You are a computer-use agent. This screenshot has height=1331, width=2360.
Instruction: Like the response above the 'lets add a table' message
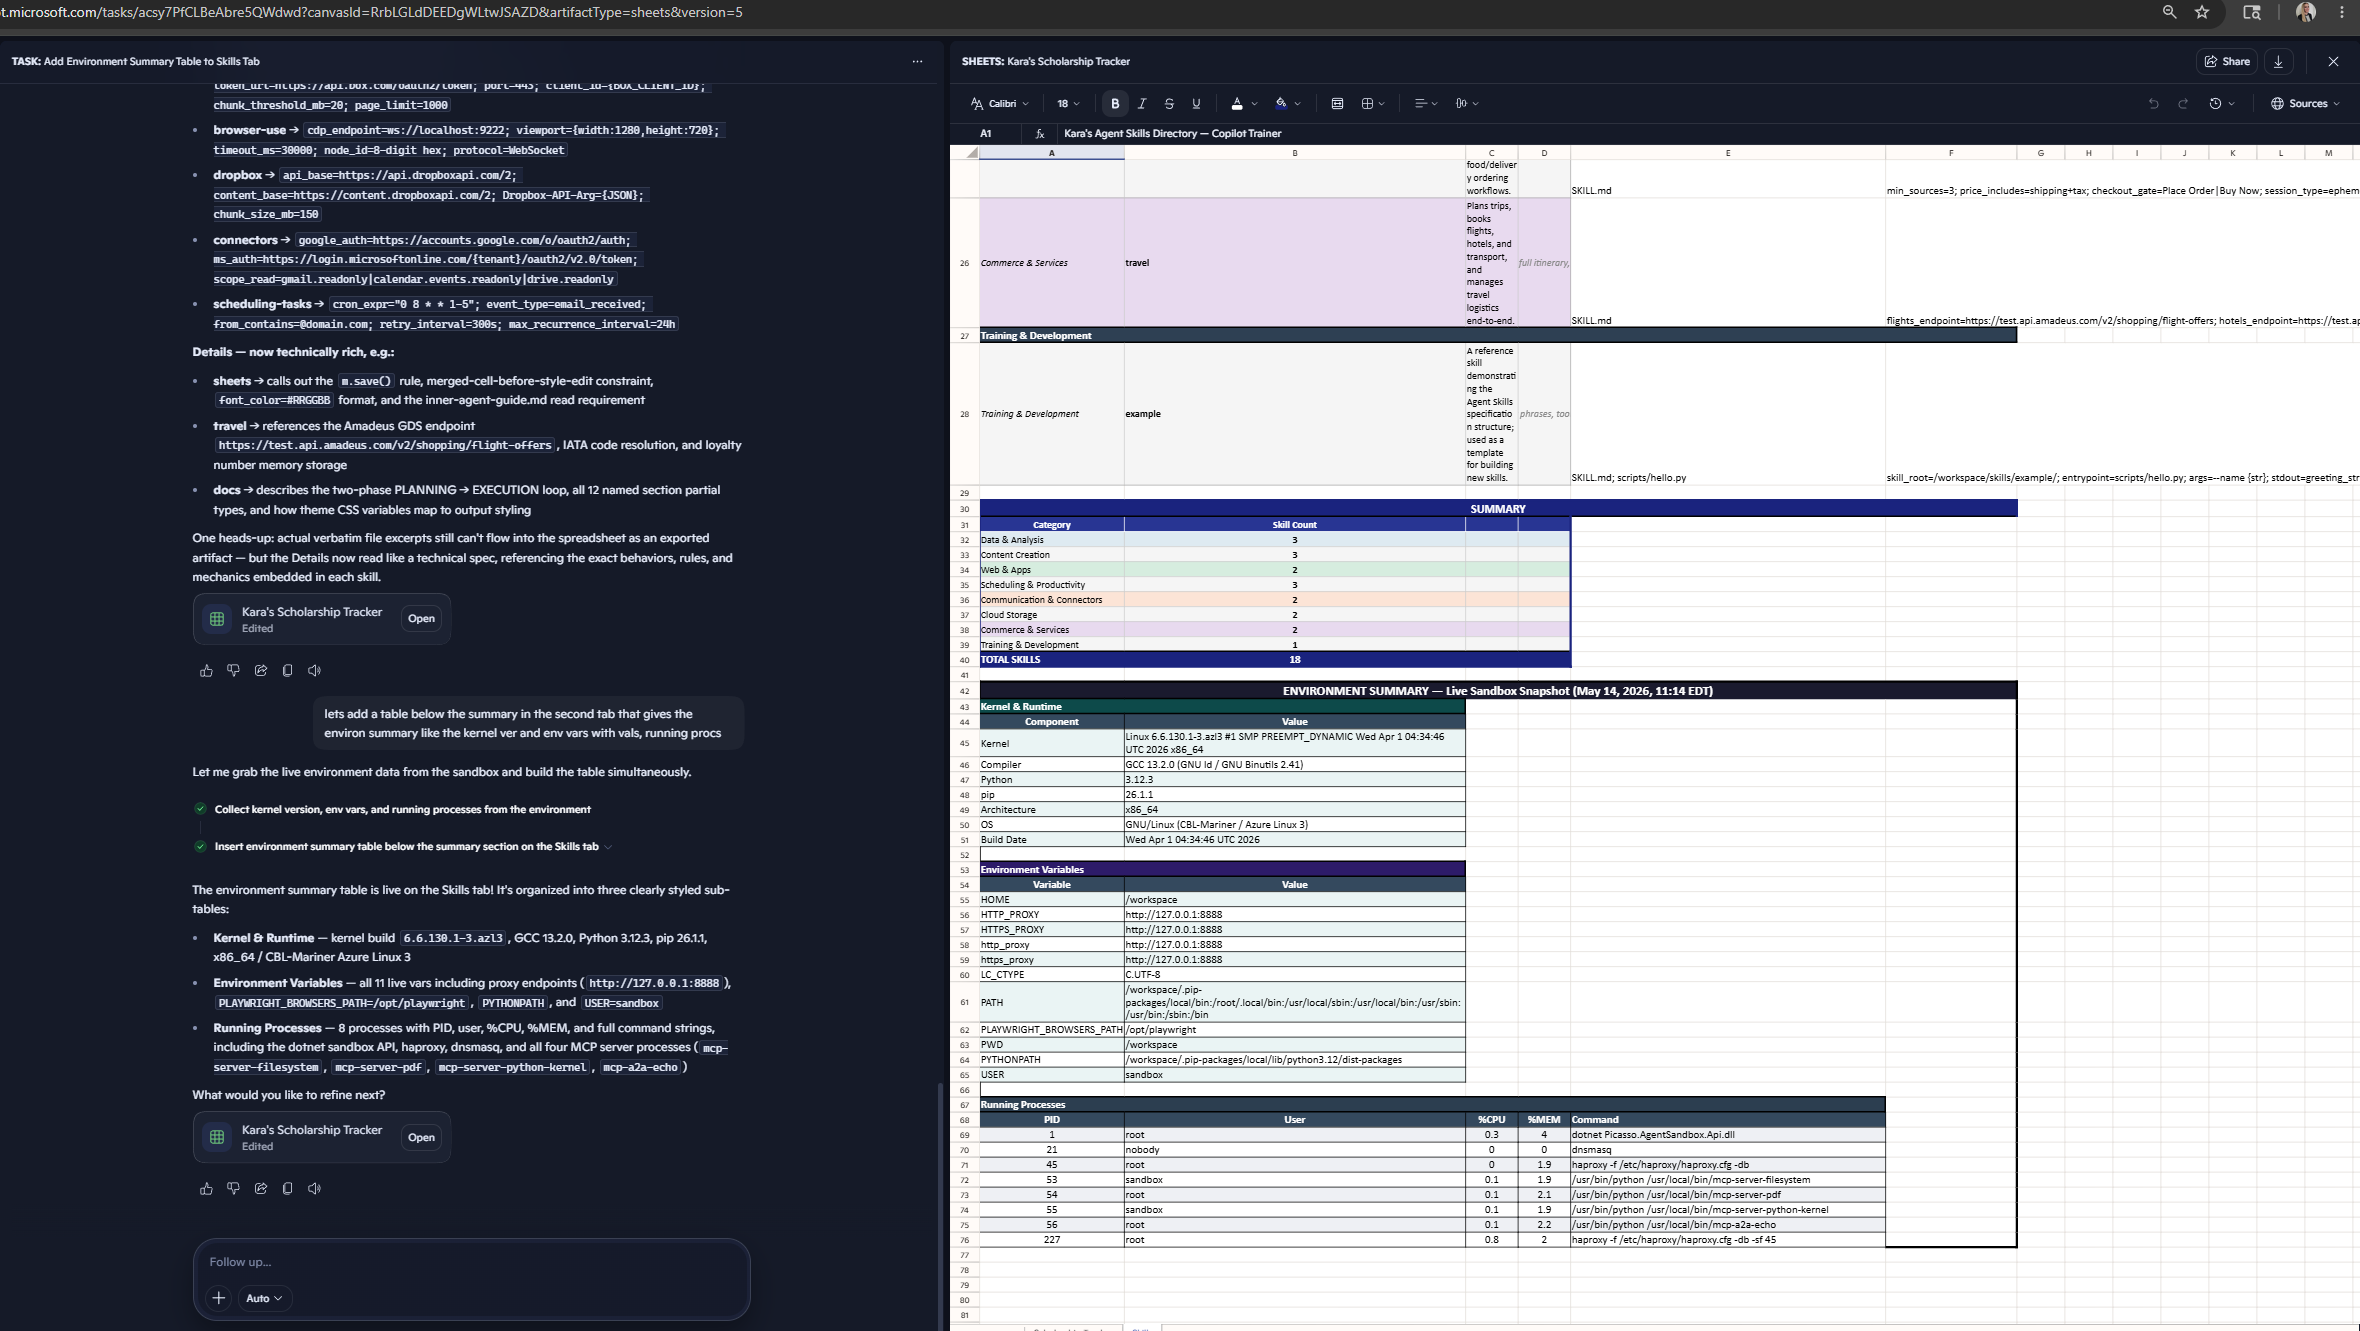click(206, 671)
